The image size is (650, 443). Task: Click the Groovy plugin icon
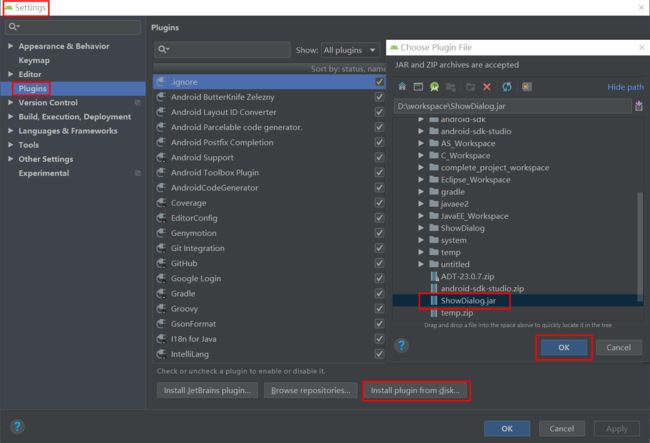161,309
